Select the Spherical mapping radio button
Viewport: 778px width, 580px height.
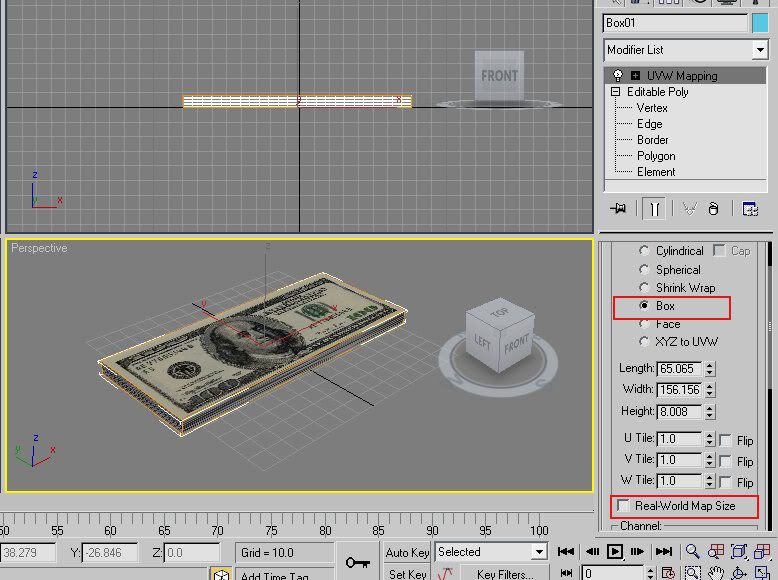point(644,269)
